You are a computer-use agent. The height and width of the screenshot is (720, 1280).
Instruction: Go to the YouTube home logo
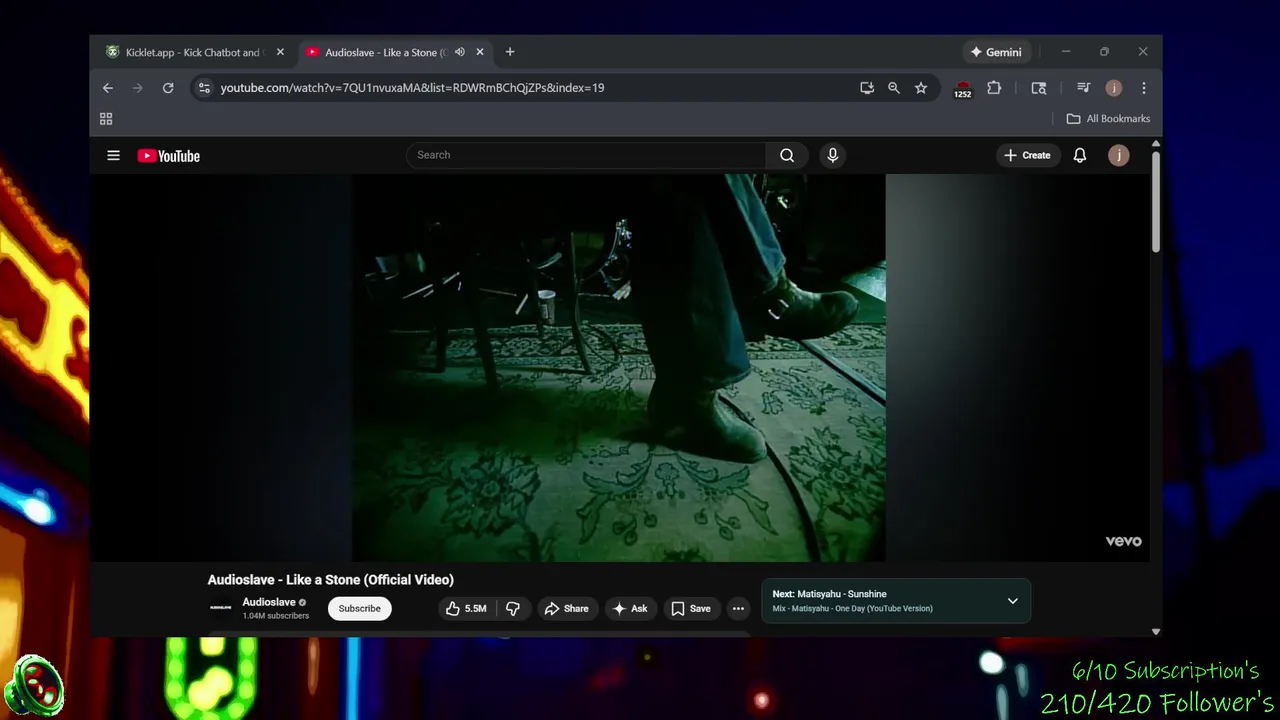click(x=168, y=156)
